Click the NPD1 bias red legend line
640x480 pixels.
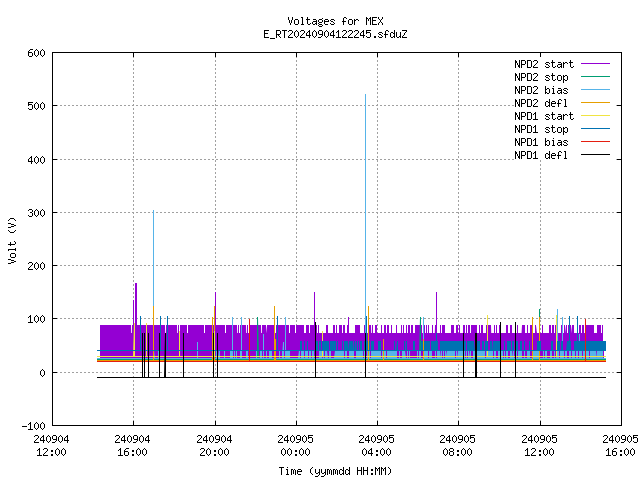[x=595, y=142]
